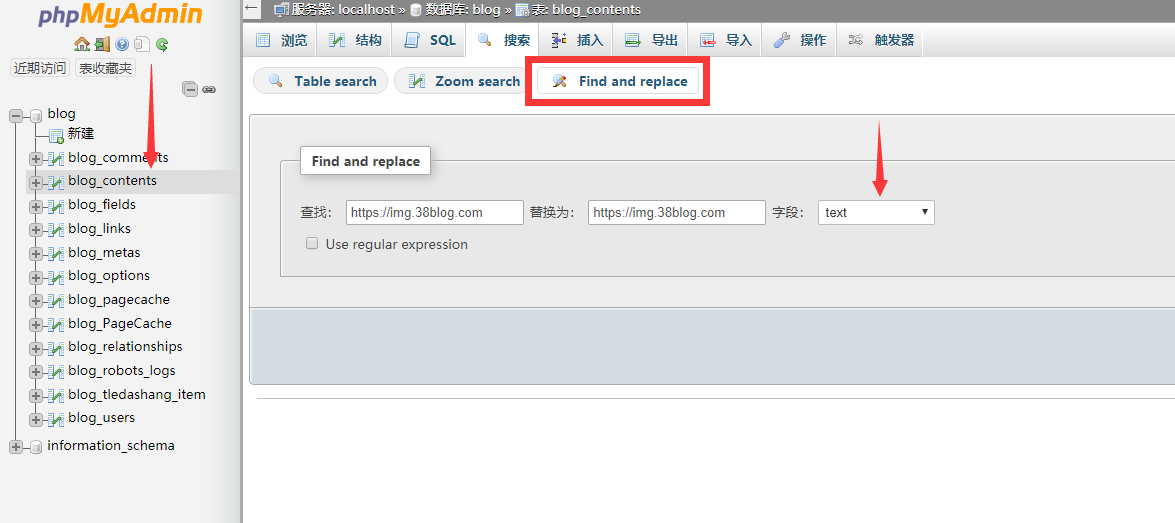Image resolution: width=1175 pixels, height=523 pixels.
Task: Click the 查找 find input field
Action: [435, 212]
